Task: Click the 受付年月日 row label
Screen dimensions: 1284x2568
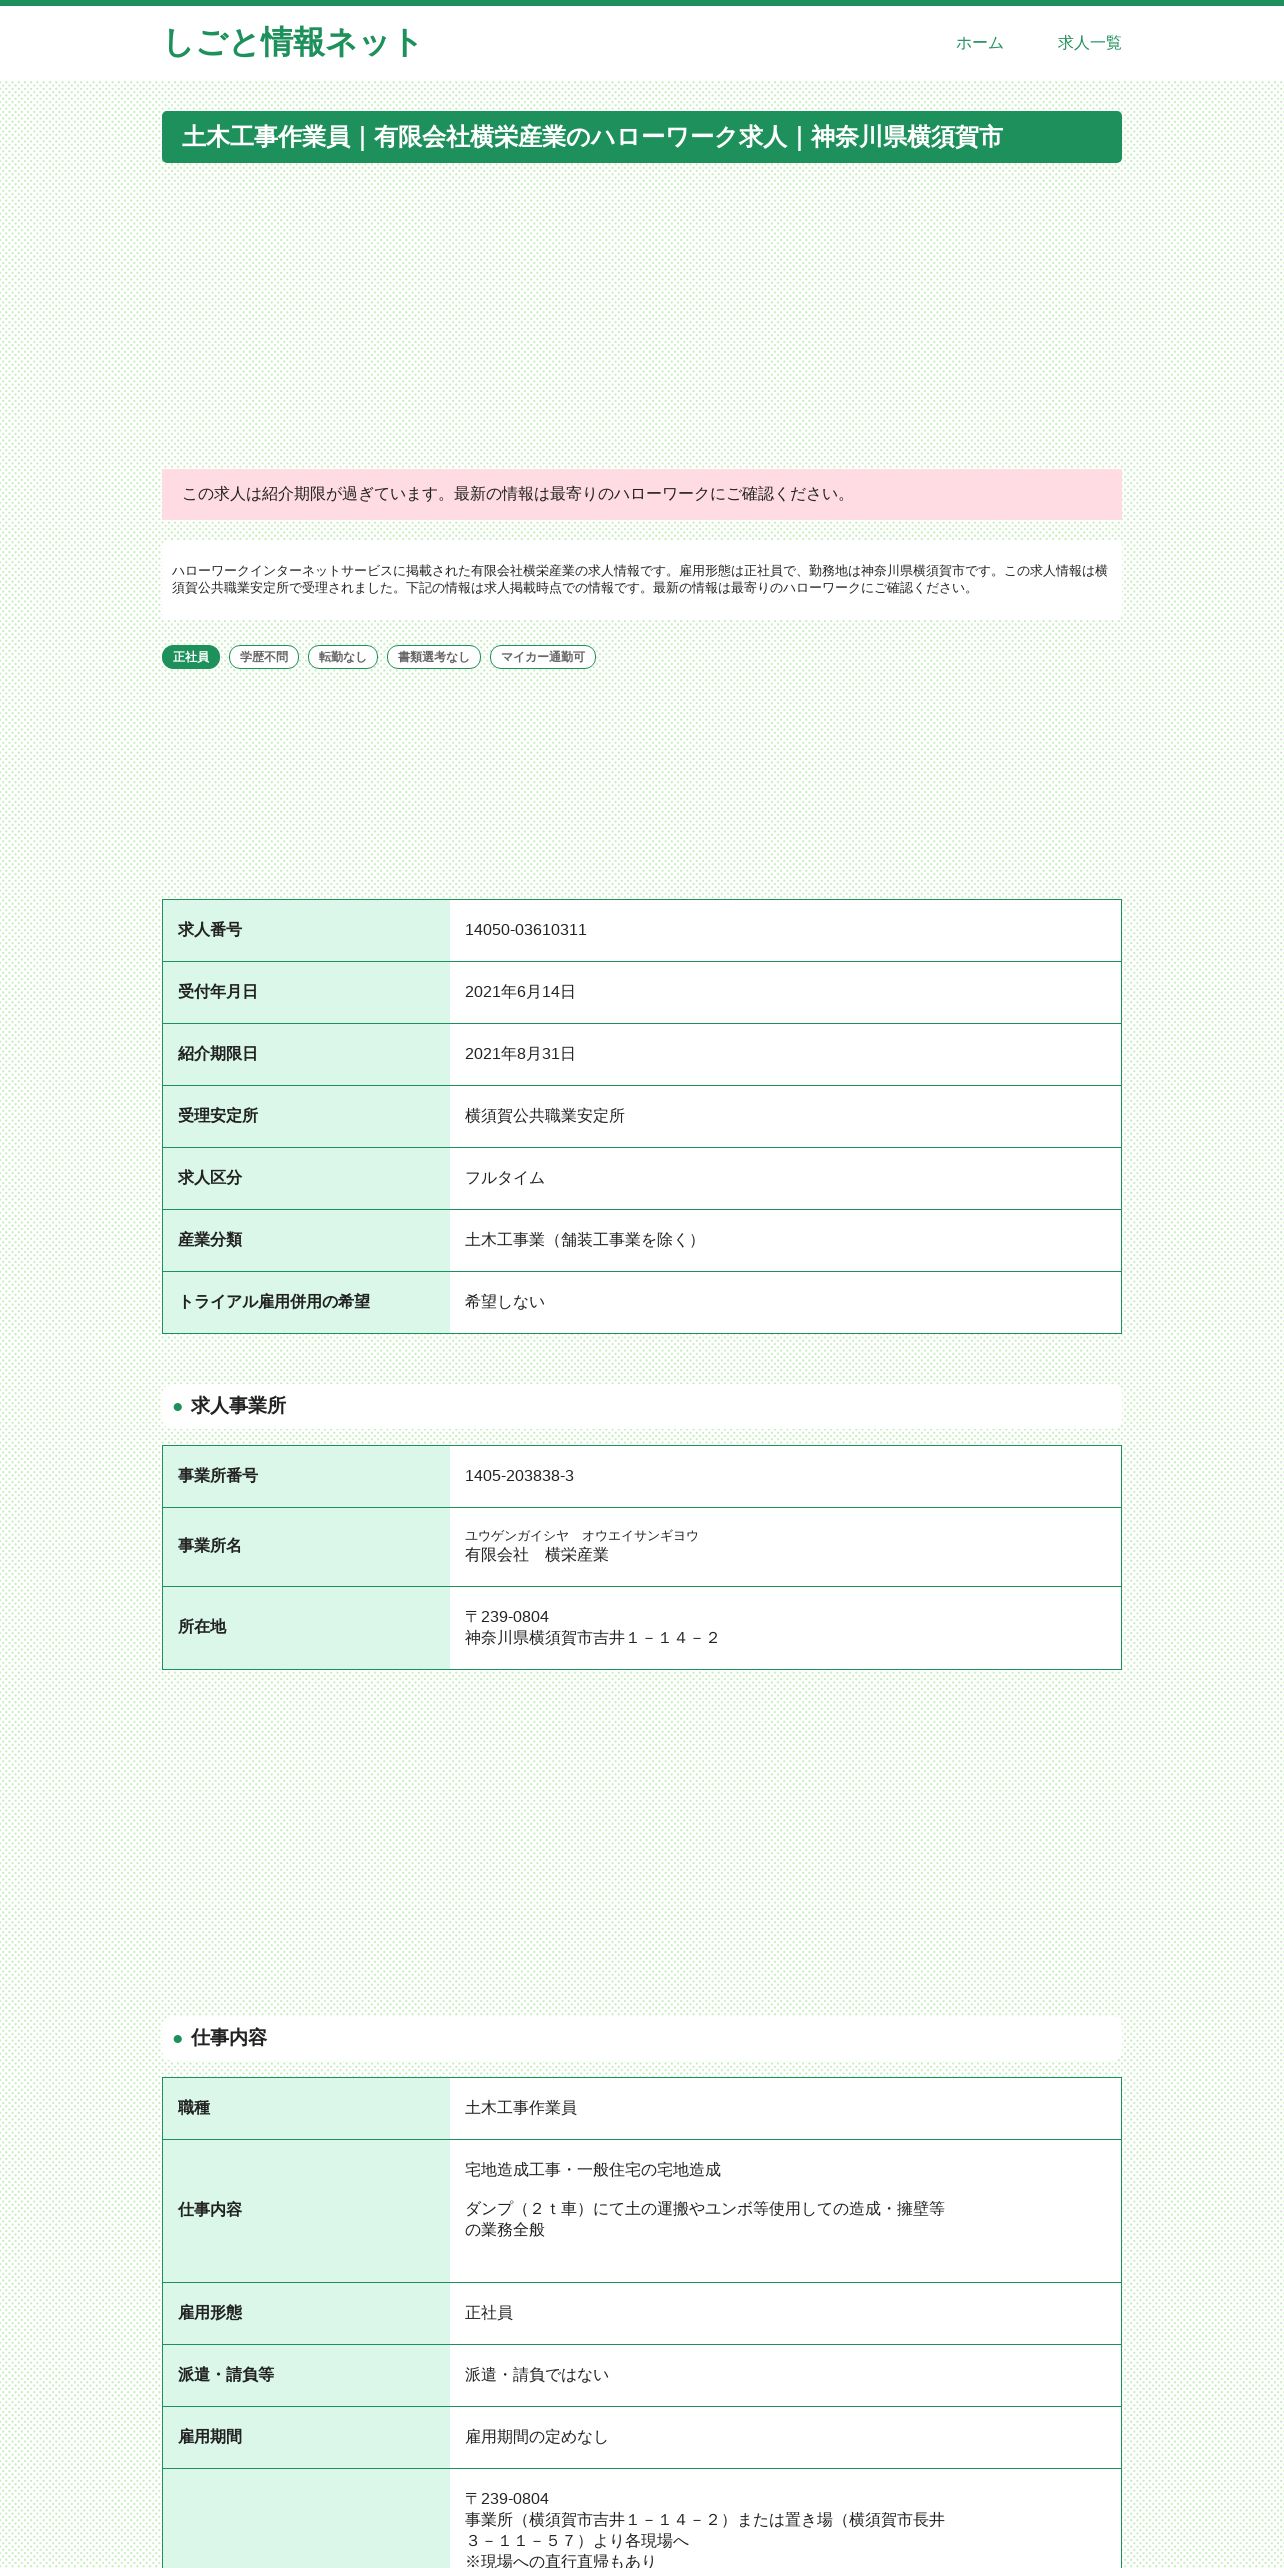Action: [218, 992]
